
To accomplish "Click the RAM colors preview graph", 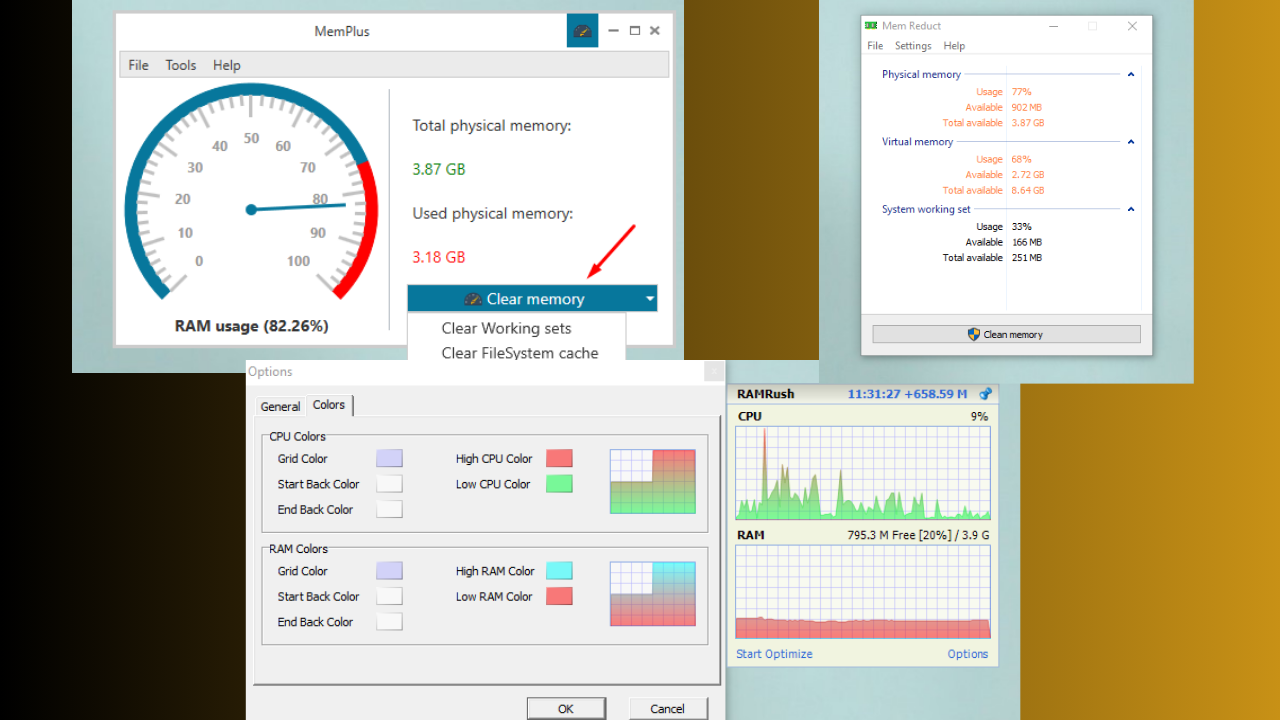I will [x=653, y=593].
